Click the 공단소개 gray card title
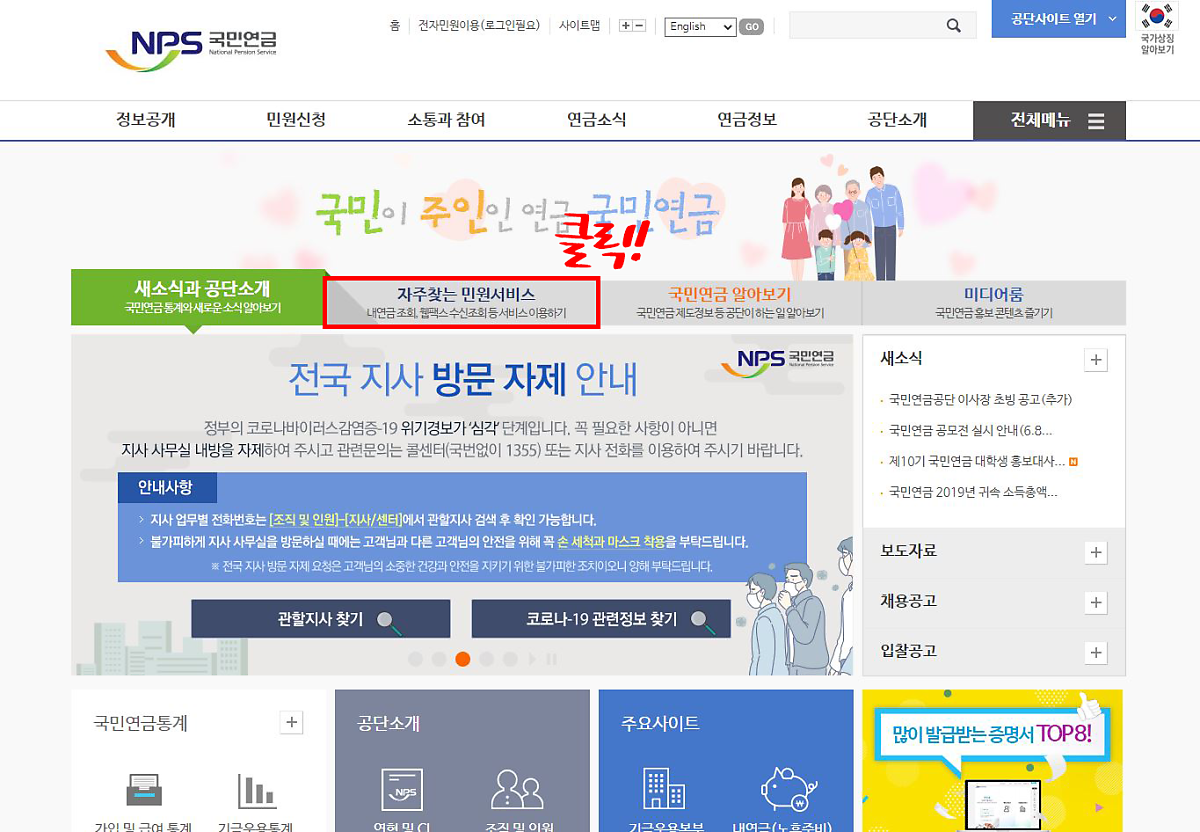Viewport: 1200px width, 832px height. click(x=388, y=723)
